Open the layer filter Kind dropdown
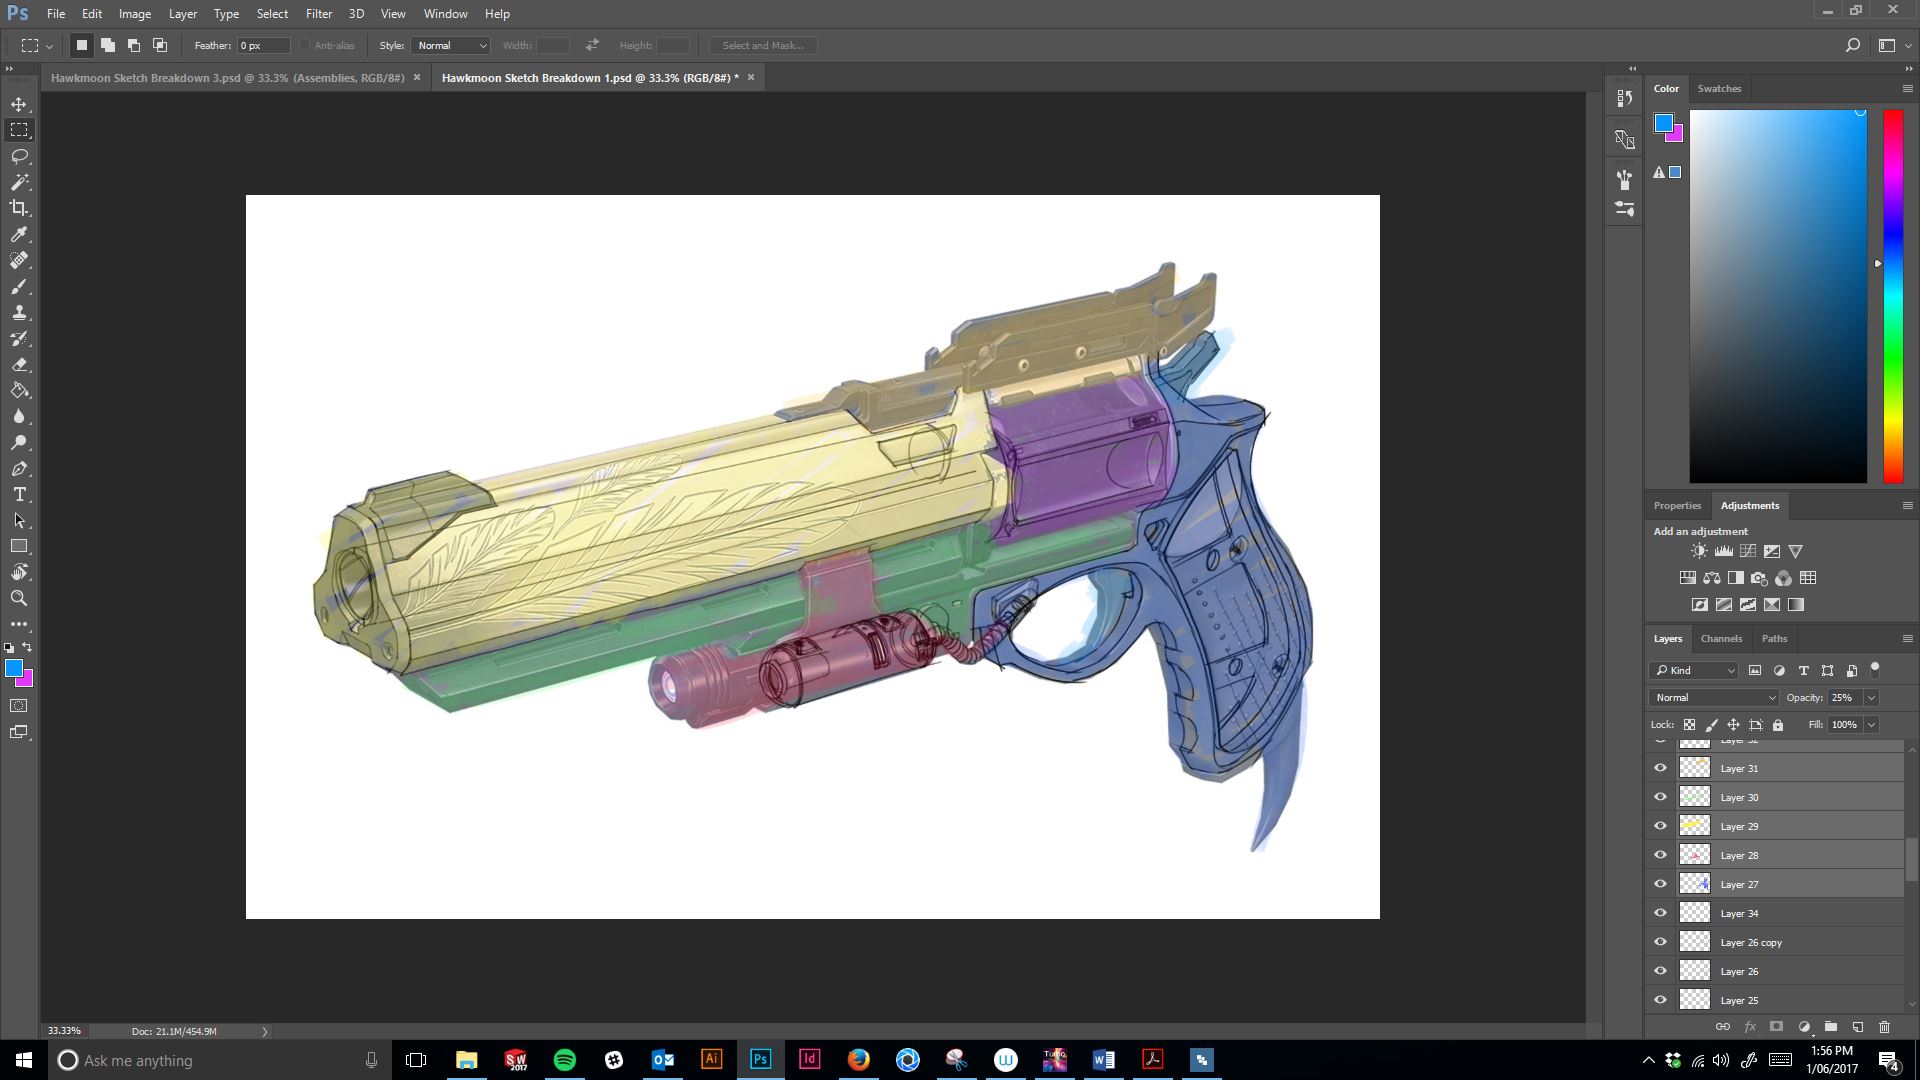1920x1080 pixels. pyautogui.click(x=1695, y=671)
